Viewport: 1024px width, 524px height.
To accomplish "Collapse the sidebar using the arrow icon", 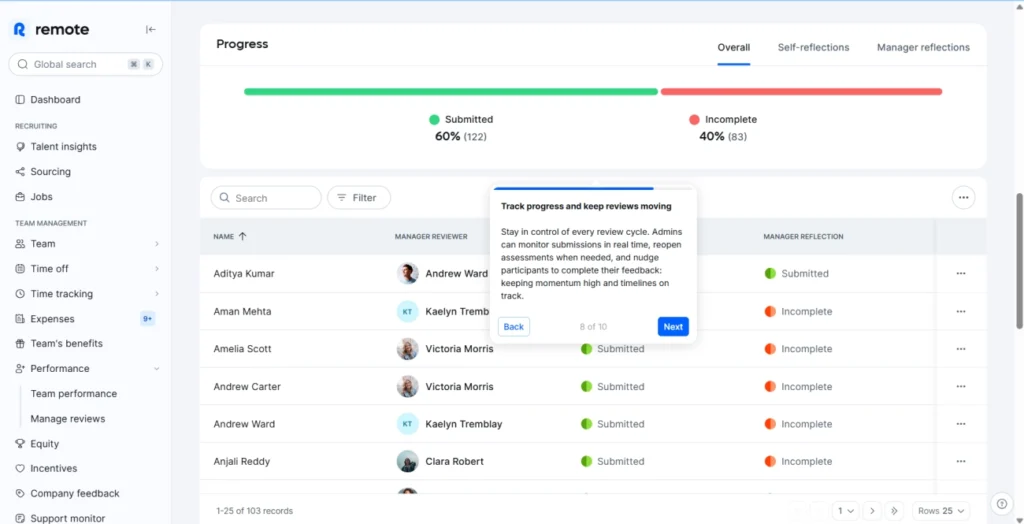I will 151,30.
